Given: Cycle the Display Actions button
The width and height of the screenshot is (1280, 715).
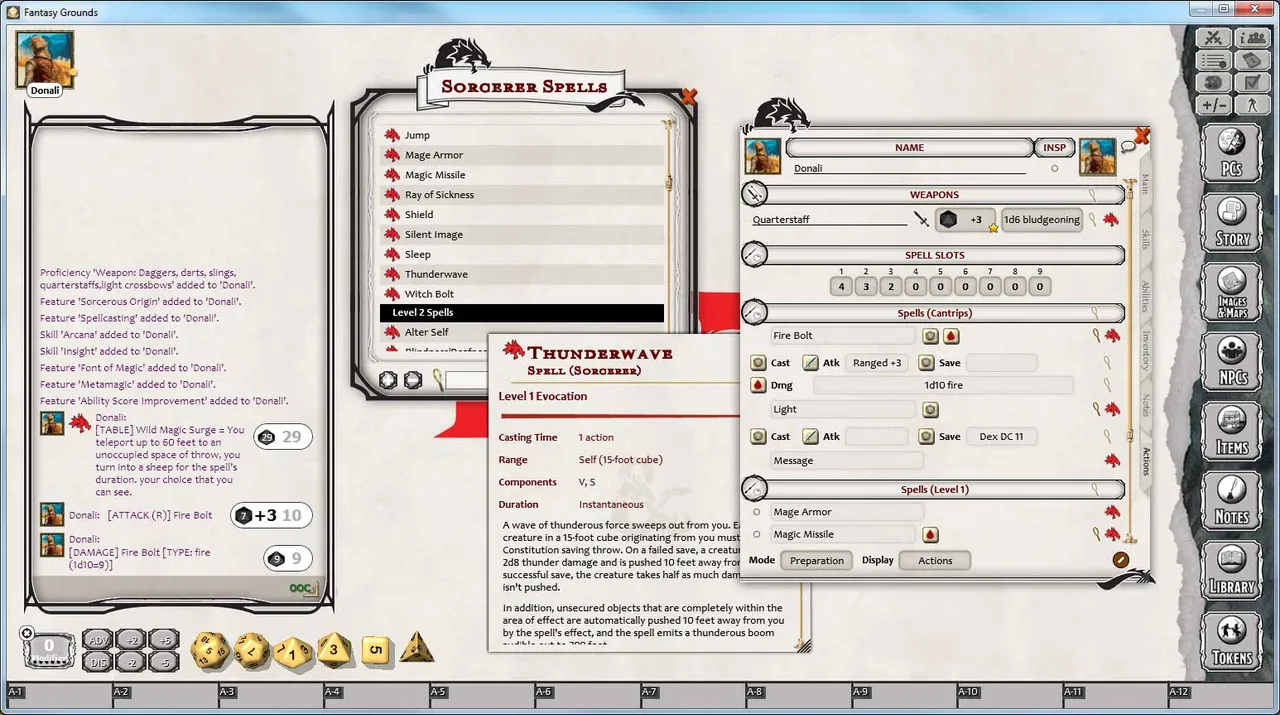Looking at the screenshot, I should [x=935, y=560].
